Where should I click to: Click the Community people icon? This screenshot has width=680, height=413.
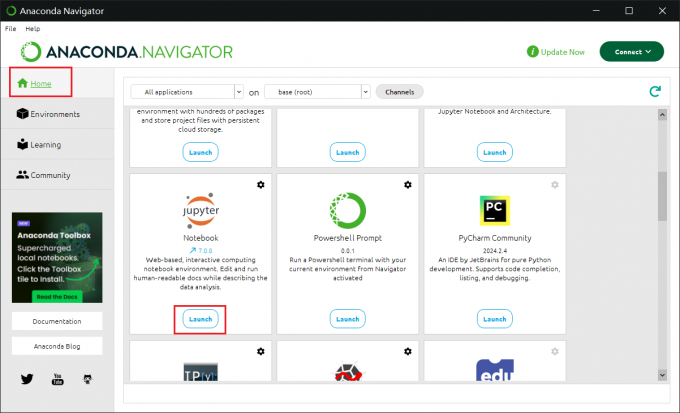click(x=22, y=175)
